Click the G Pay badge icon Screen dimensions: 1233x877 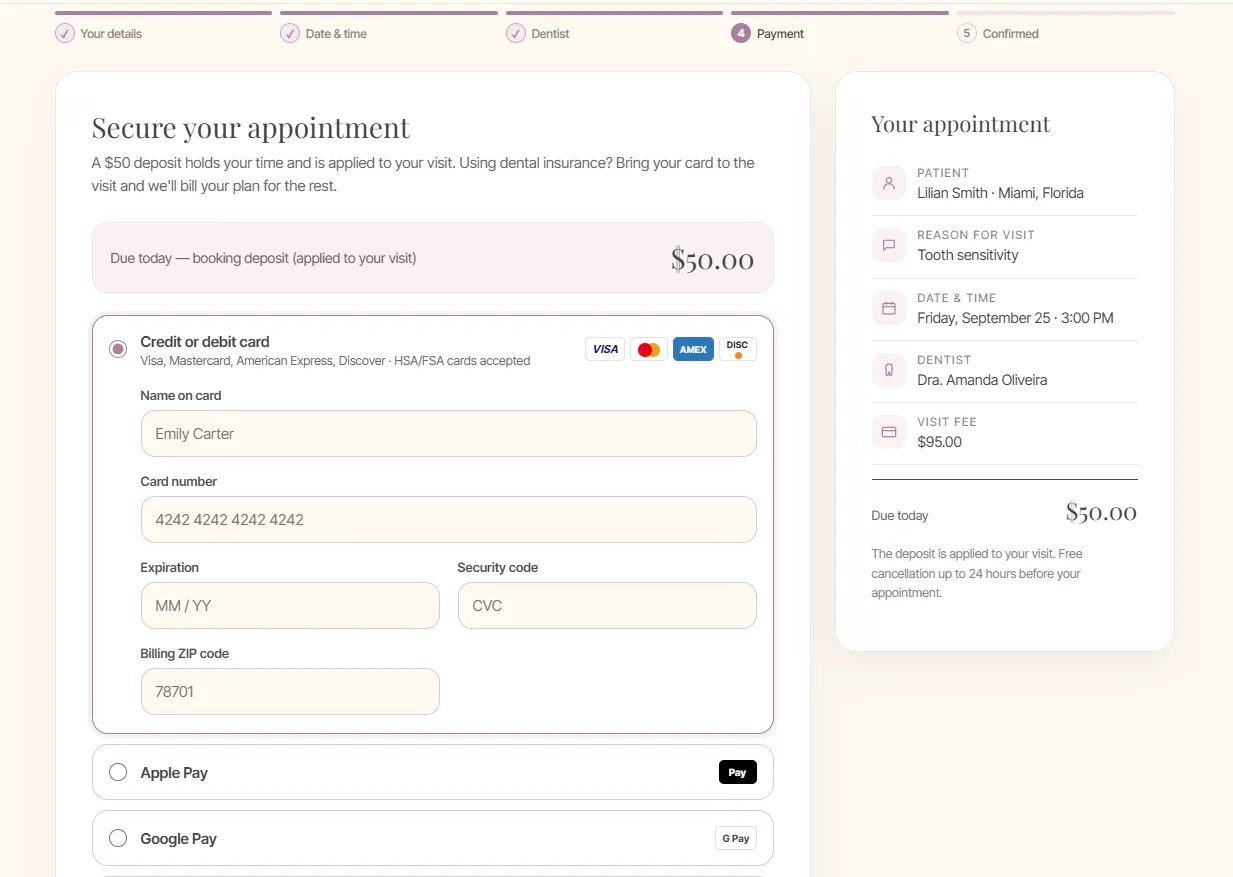tap(736, 838)
